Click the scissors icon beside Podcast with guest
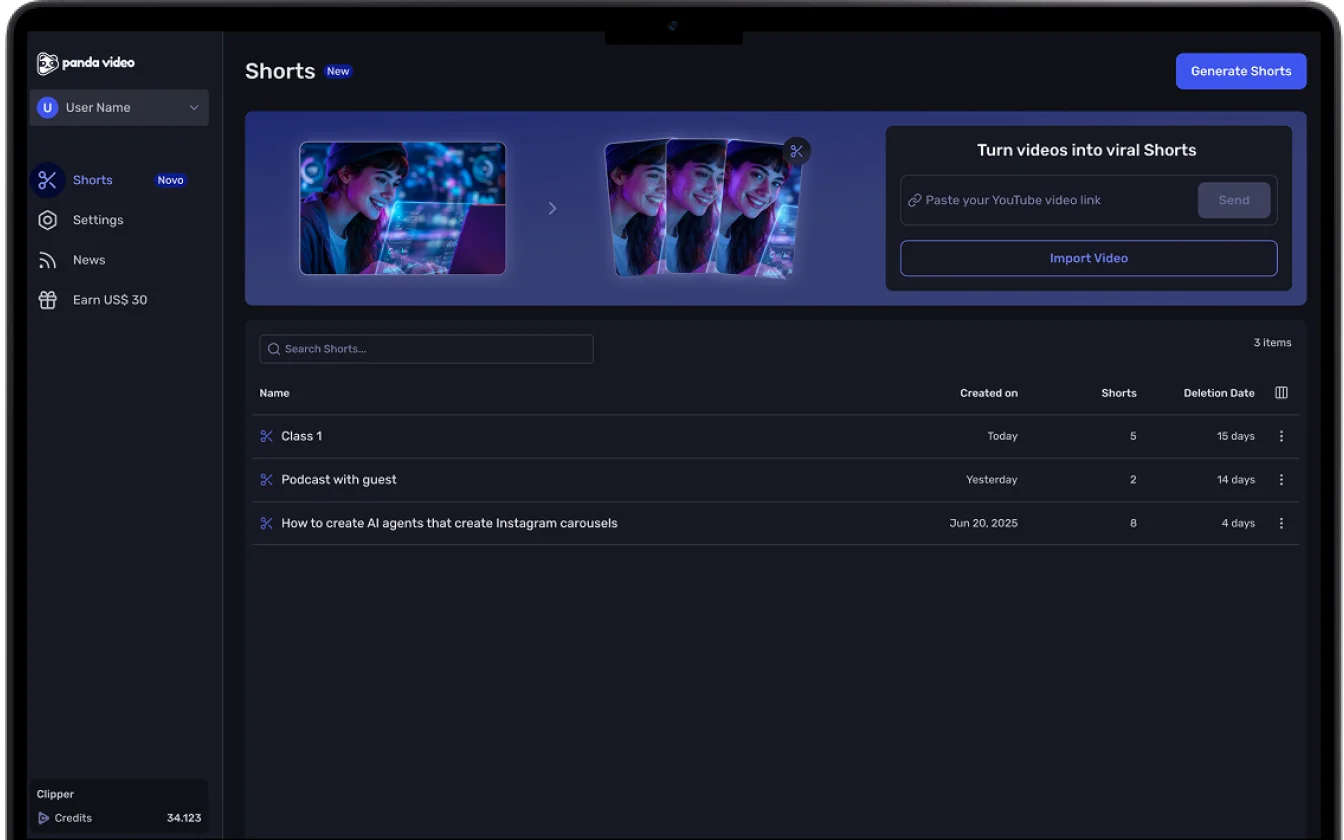 (x=265, y=479)
